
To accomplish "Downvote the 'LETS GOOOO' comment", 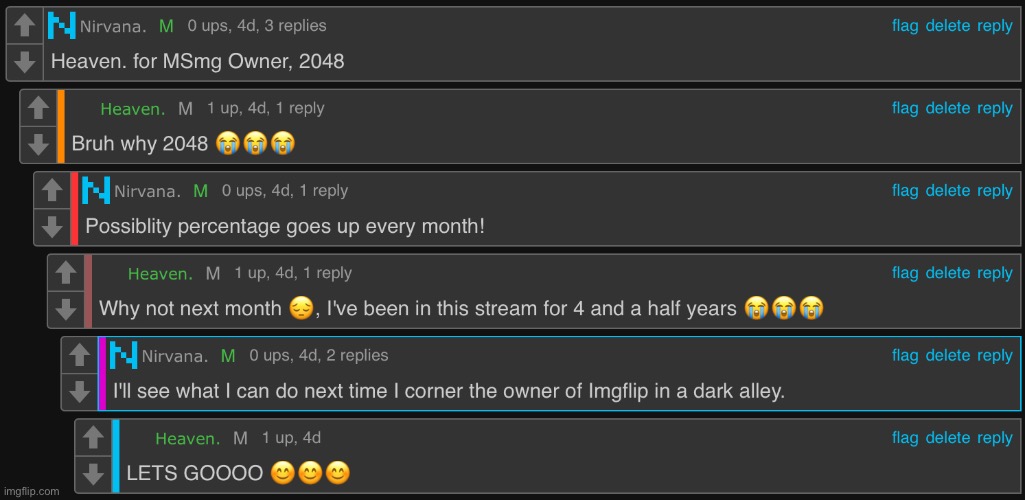I will pos(93,474).
